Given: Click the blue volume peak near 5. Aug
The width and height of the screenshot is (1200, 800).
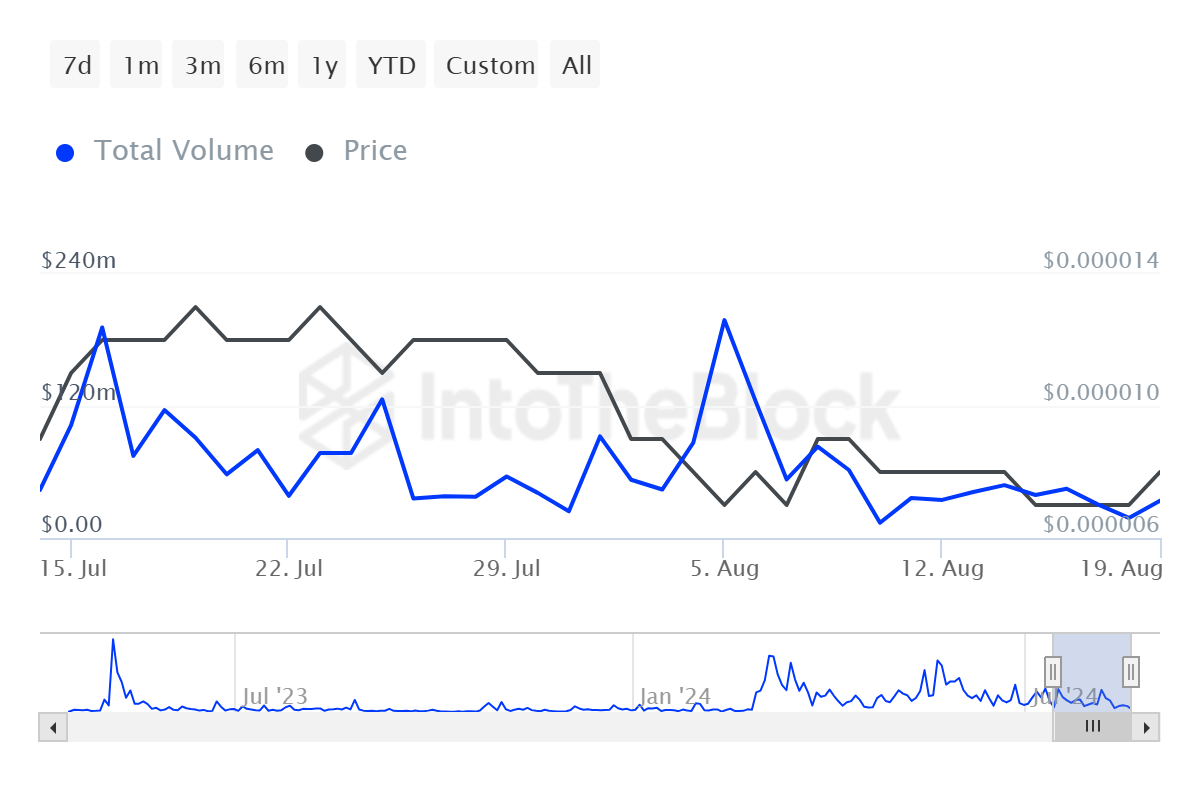Looking at the screenshot, I should 723,320.
